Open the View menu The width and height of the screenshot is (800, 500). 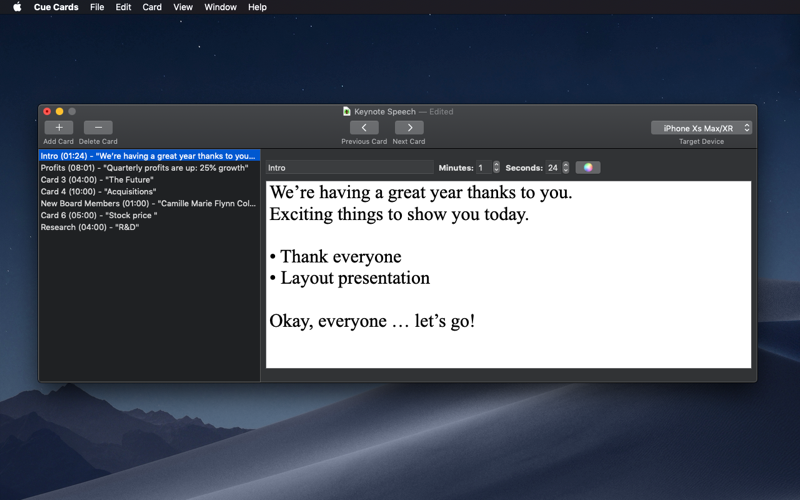[183, 7]
